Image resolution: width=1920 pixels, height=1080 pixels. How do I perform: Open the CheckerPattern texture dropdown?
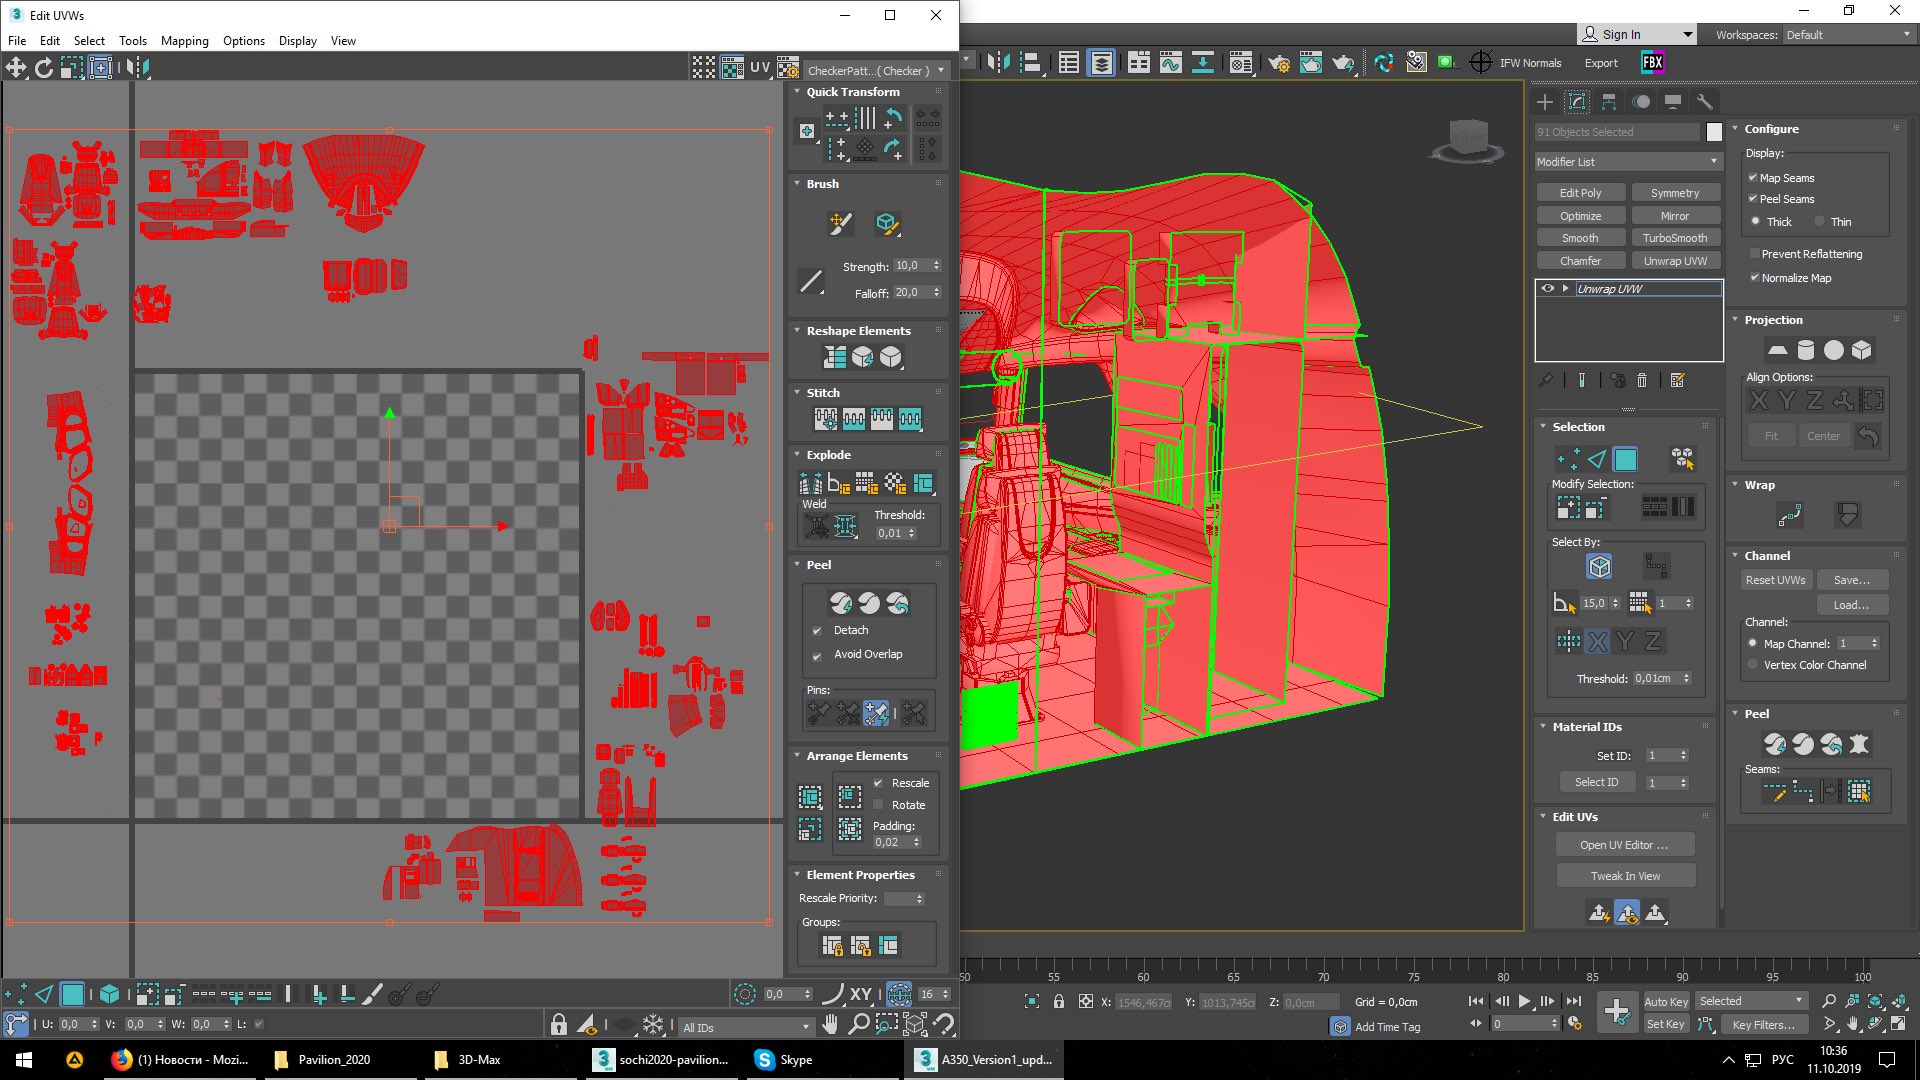(875, 70)
